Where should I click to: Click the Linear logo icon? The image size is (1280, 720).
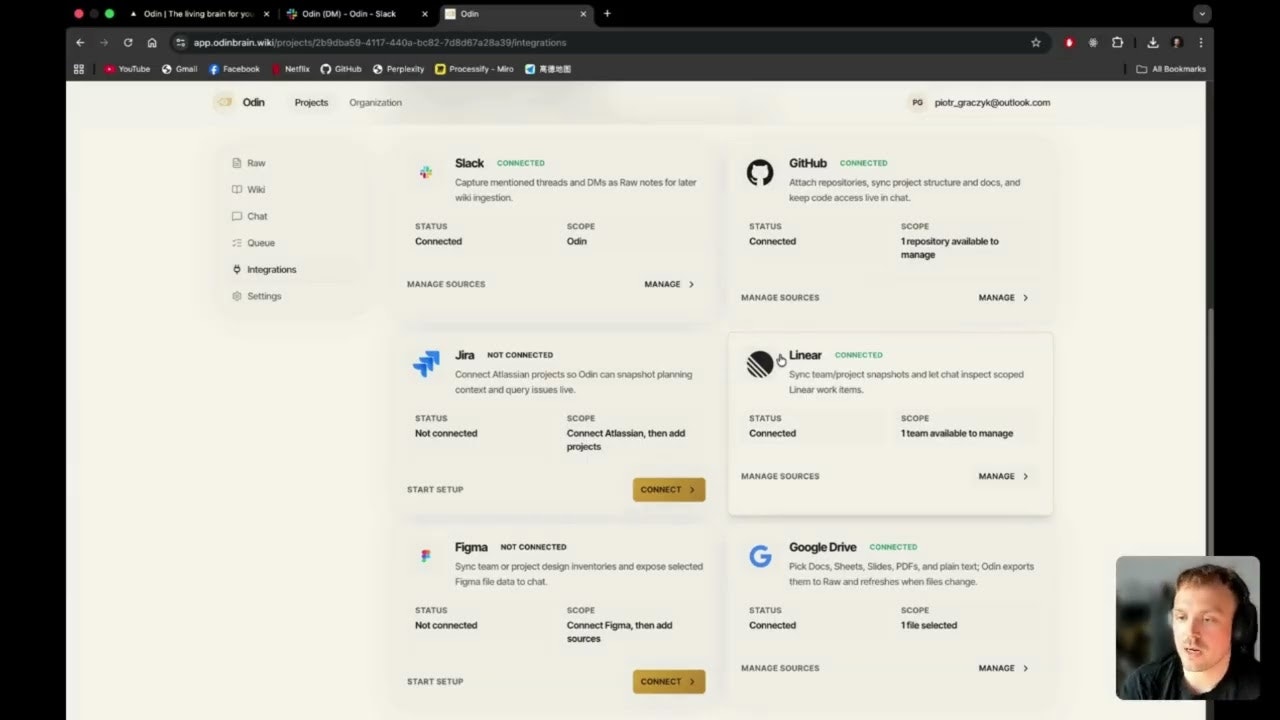760,364
